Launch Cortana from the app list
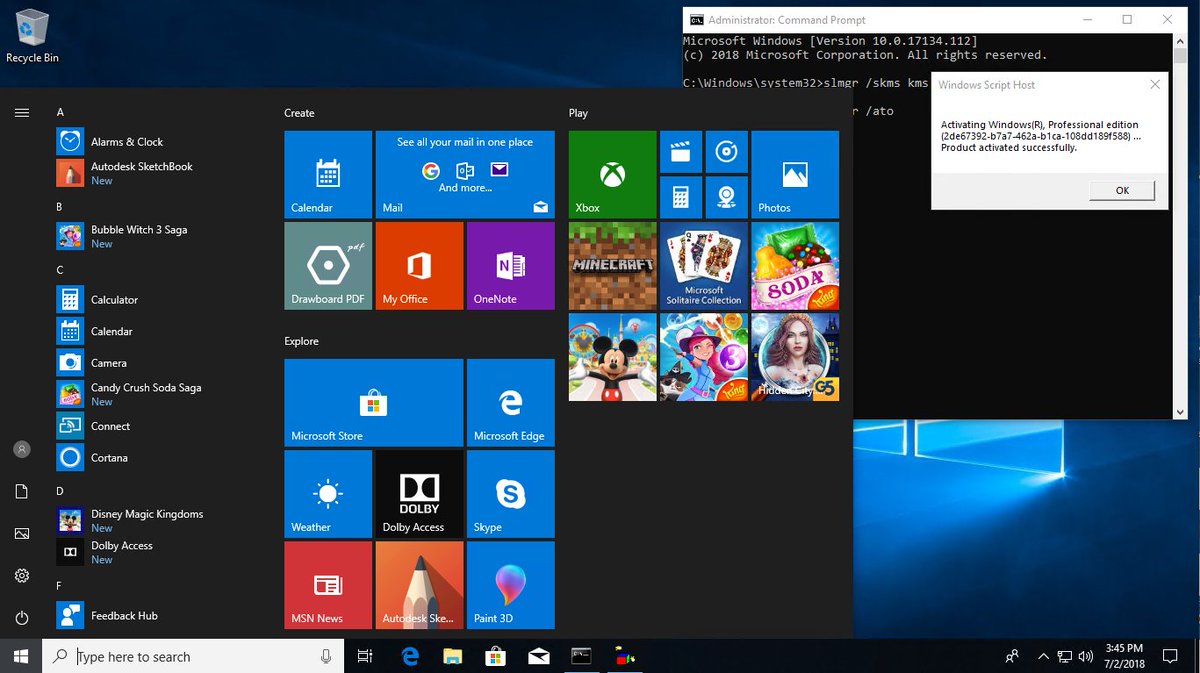 pyautogui.click(x=160, y=458)
